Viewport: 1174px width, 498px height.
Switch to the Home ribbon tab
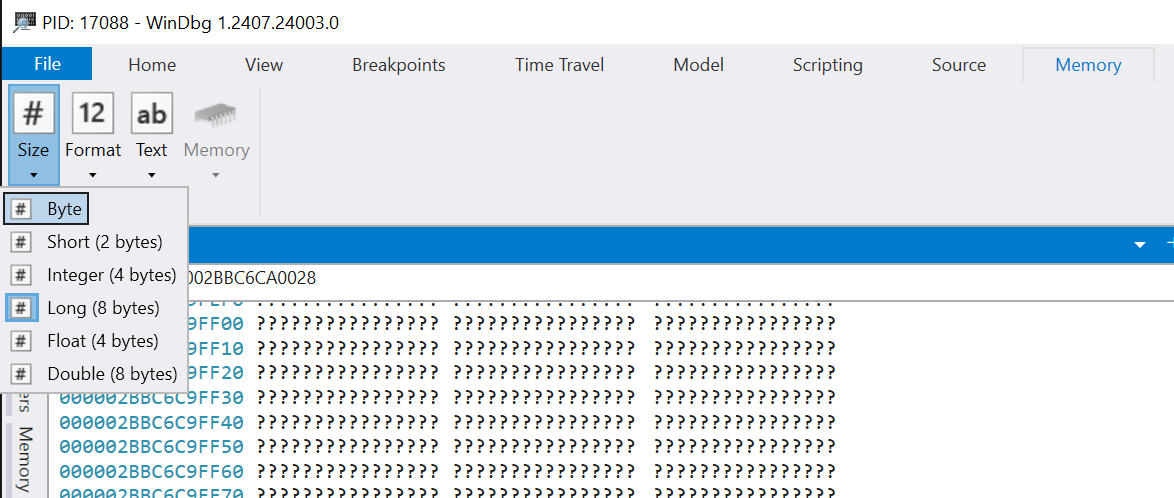(152, 65)
